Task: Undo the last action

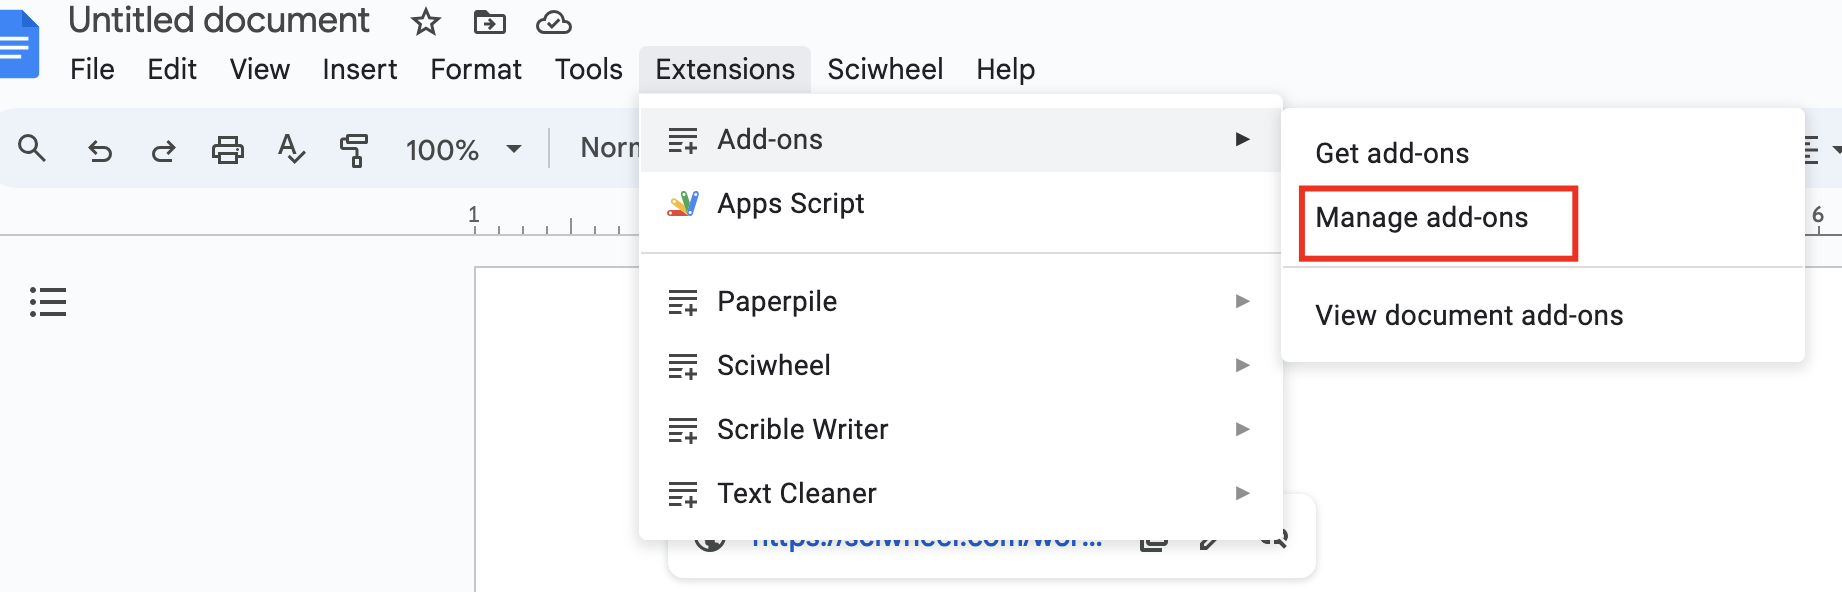Action: [100, 150]
